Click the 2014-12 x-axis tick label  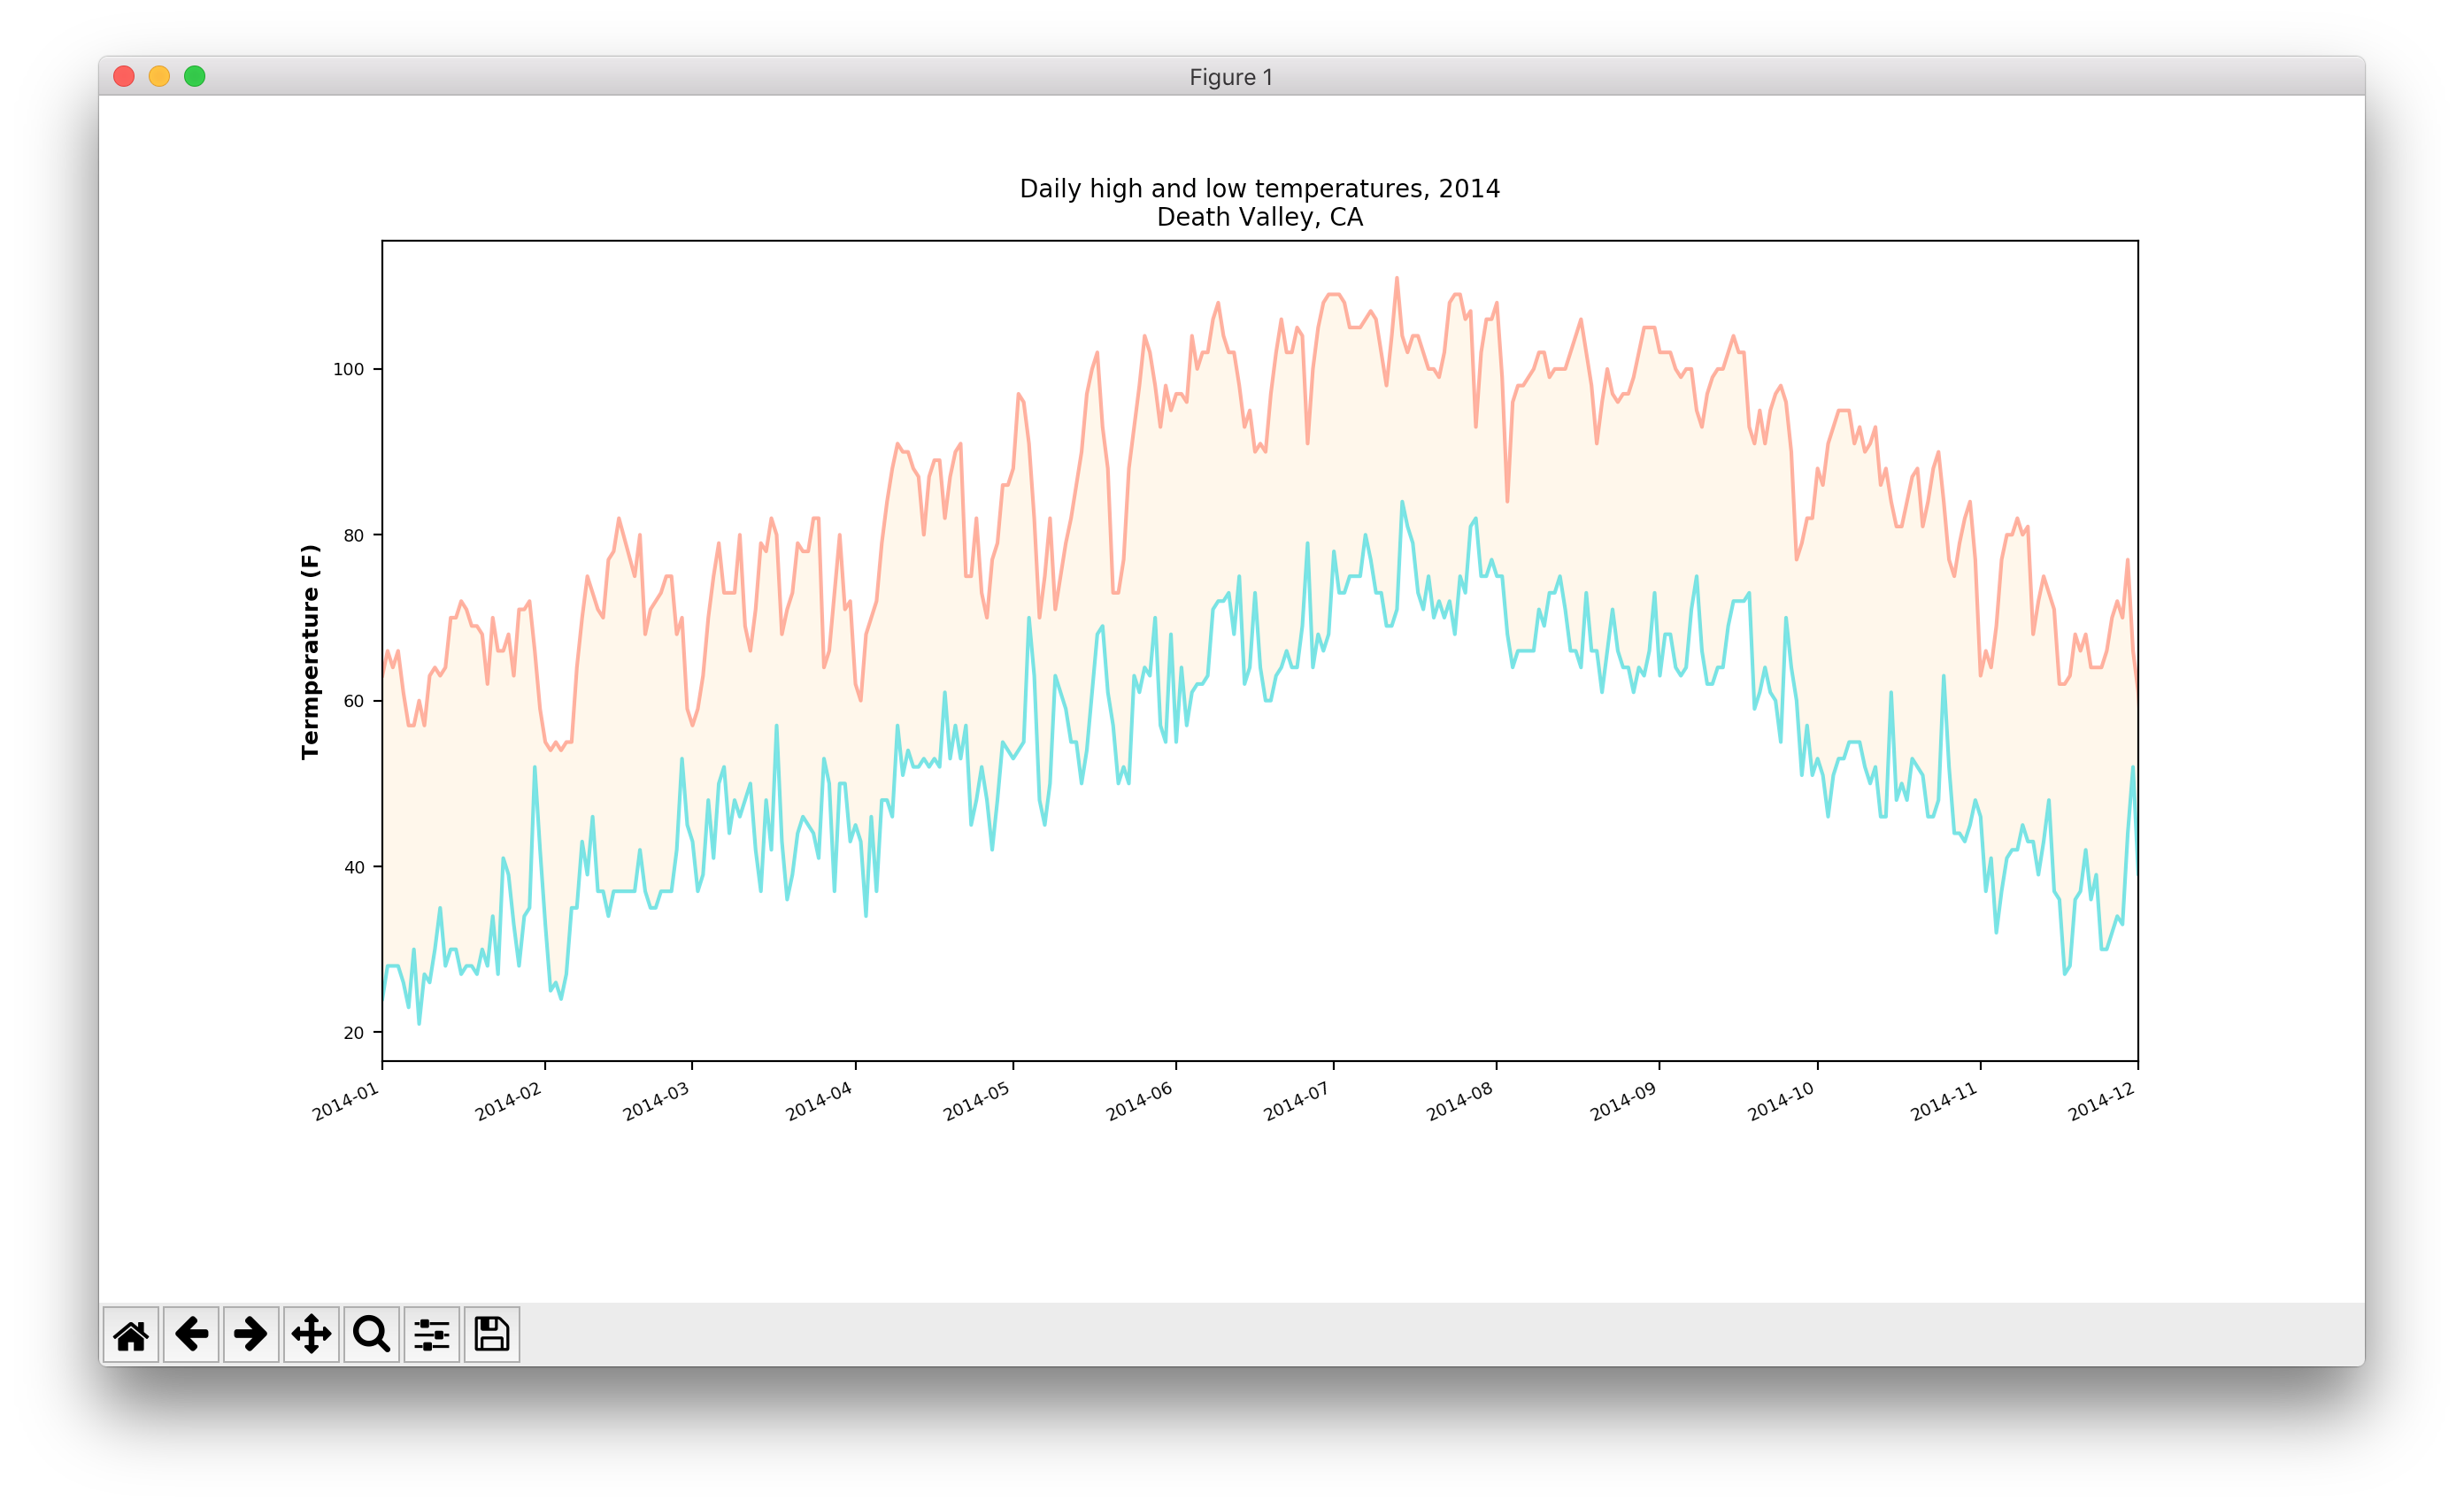click(2101, 1101)
